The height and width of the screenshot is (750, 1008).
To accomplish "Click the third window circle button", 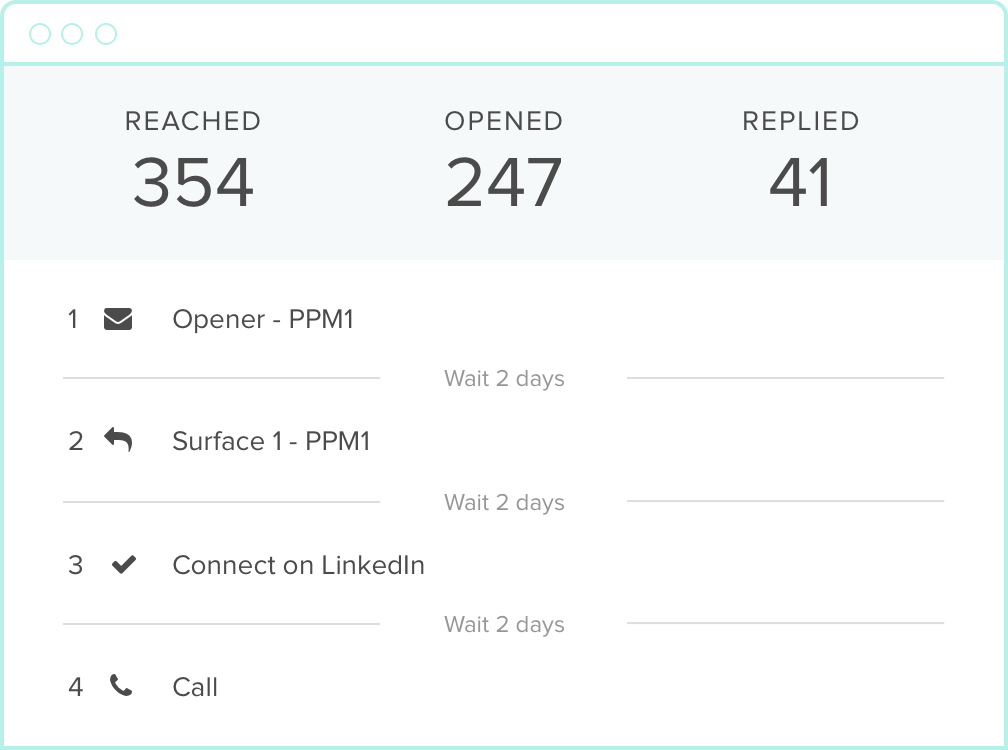I will pos(106,35).
